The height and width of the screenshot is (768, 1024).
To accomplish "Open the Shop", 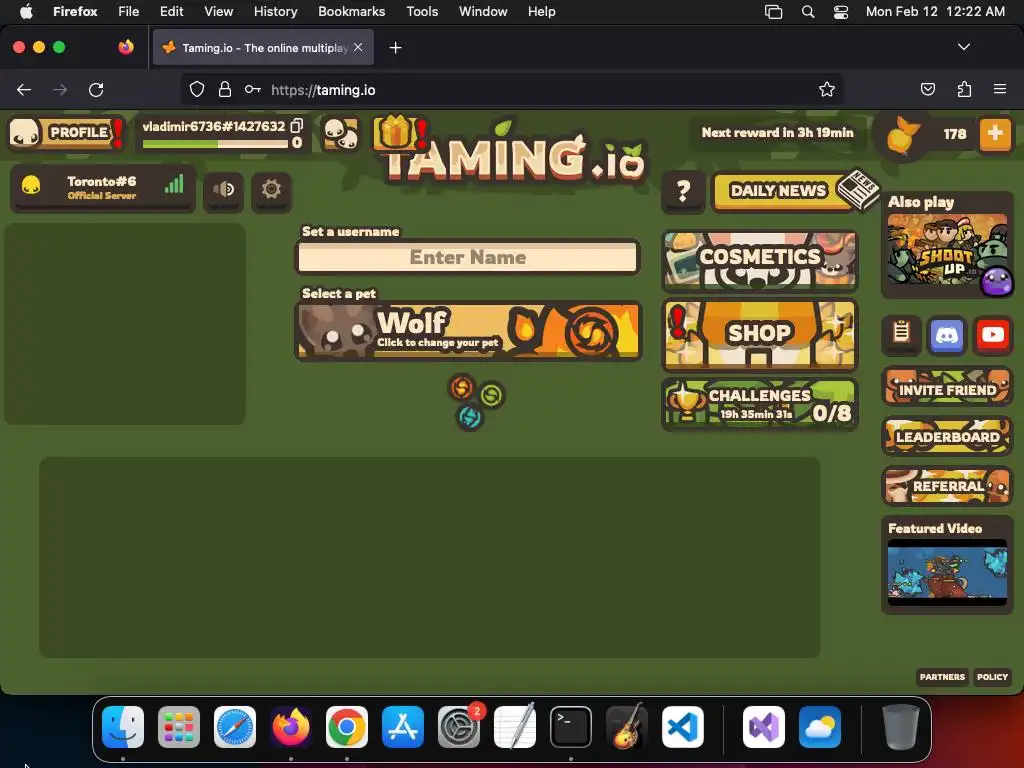I will tap(760, 334).
